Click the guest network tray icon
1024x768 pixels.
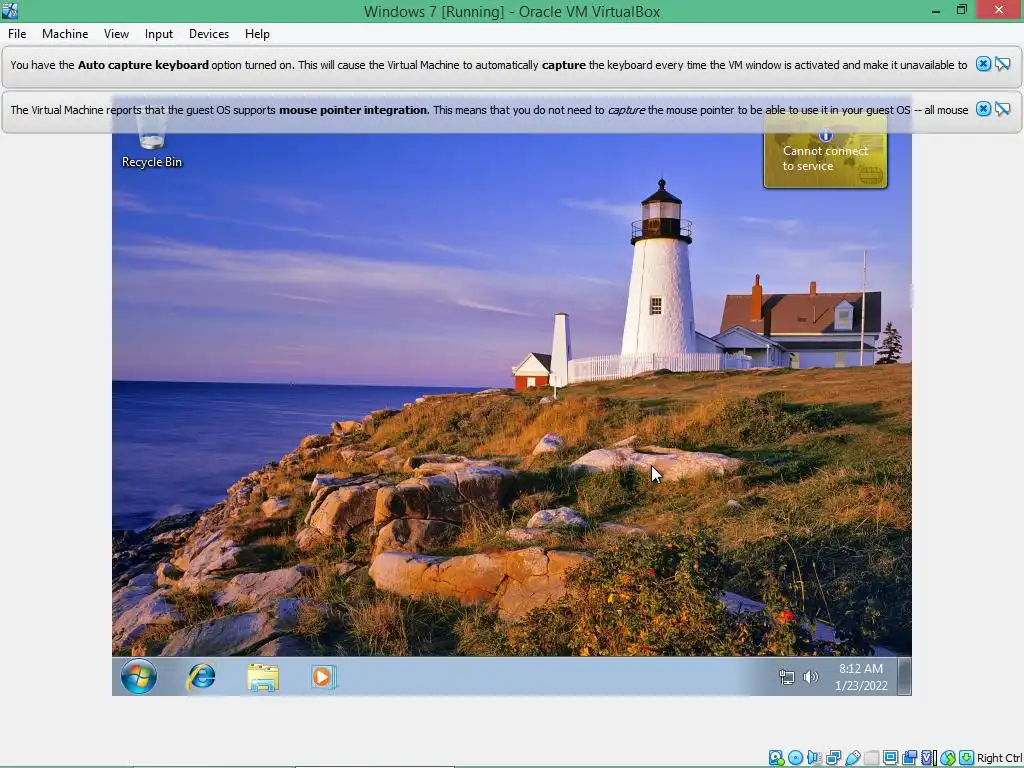[x=787, y=677]
